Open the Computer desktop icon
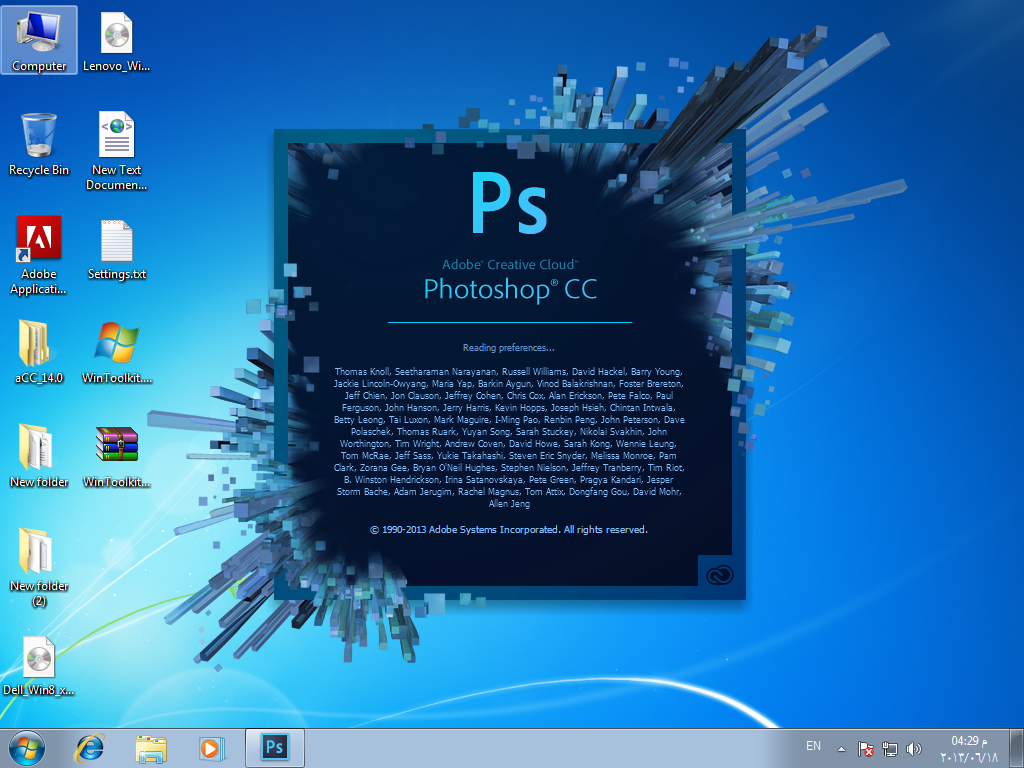The width and height of the screenshot is (1024, 768). point(39,40)
